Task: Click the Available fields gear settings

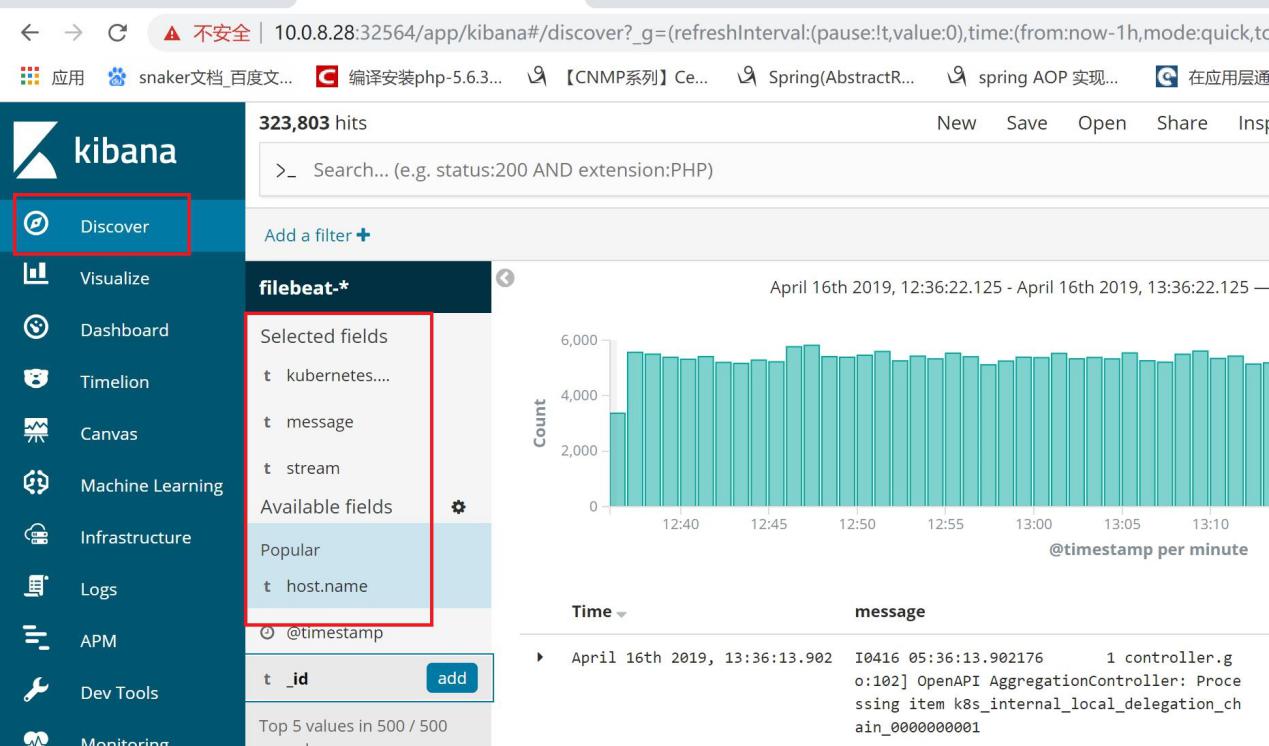Action: [x=459, y=507]
